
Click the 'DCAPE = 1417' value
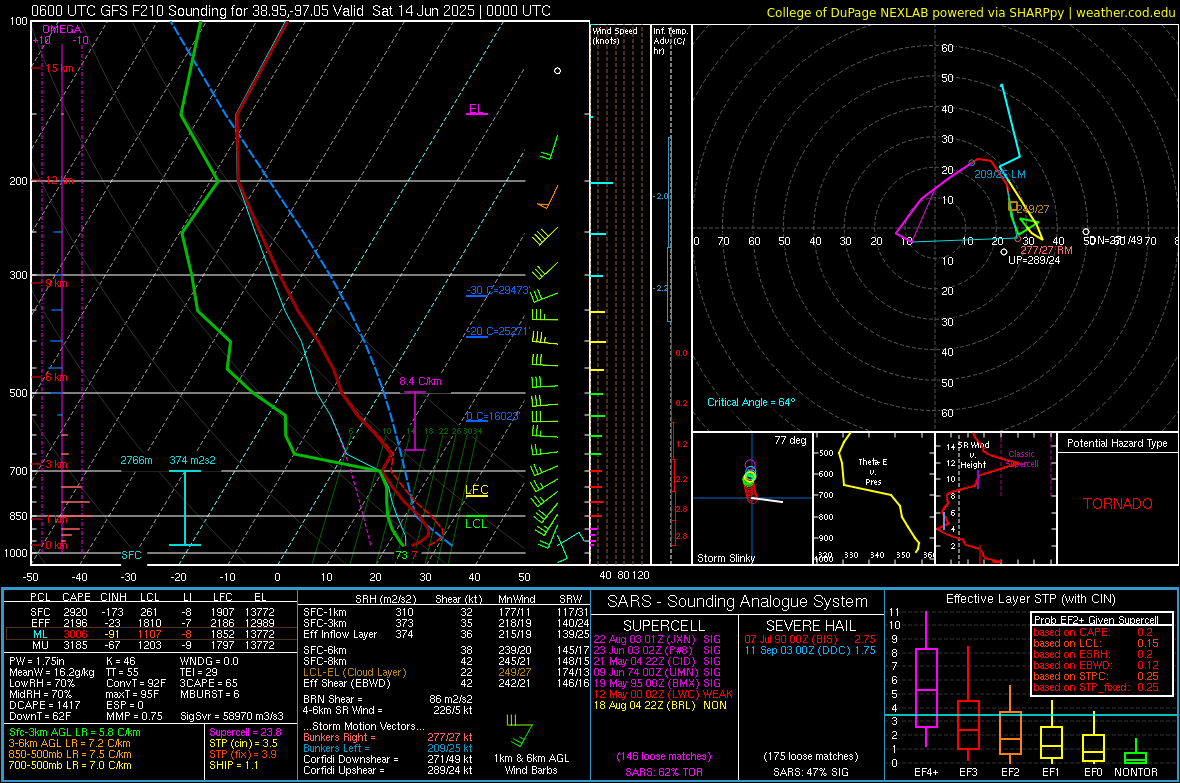(44, 705)
